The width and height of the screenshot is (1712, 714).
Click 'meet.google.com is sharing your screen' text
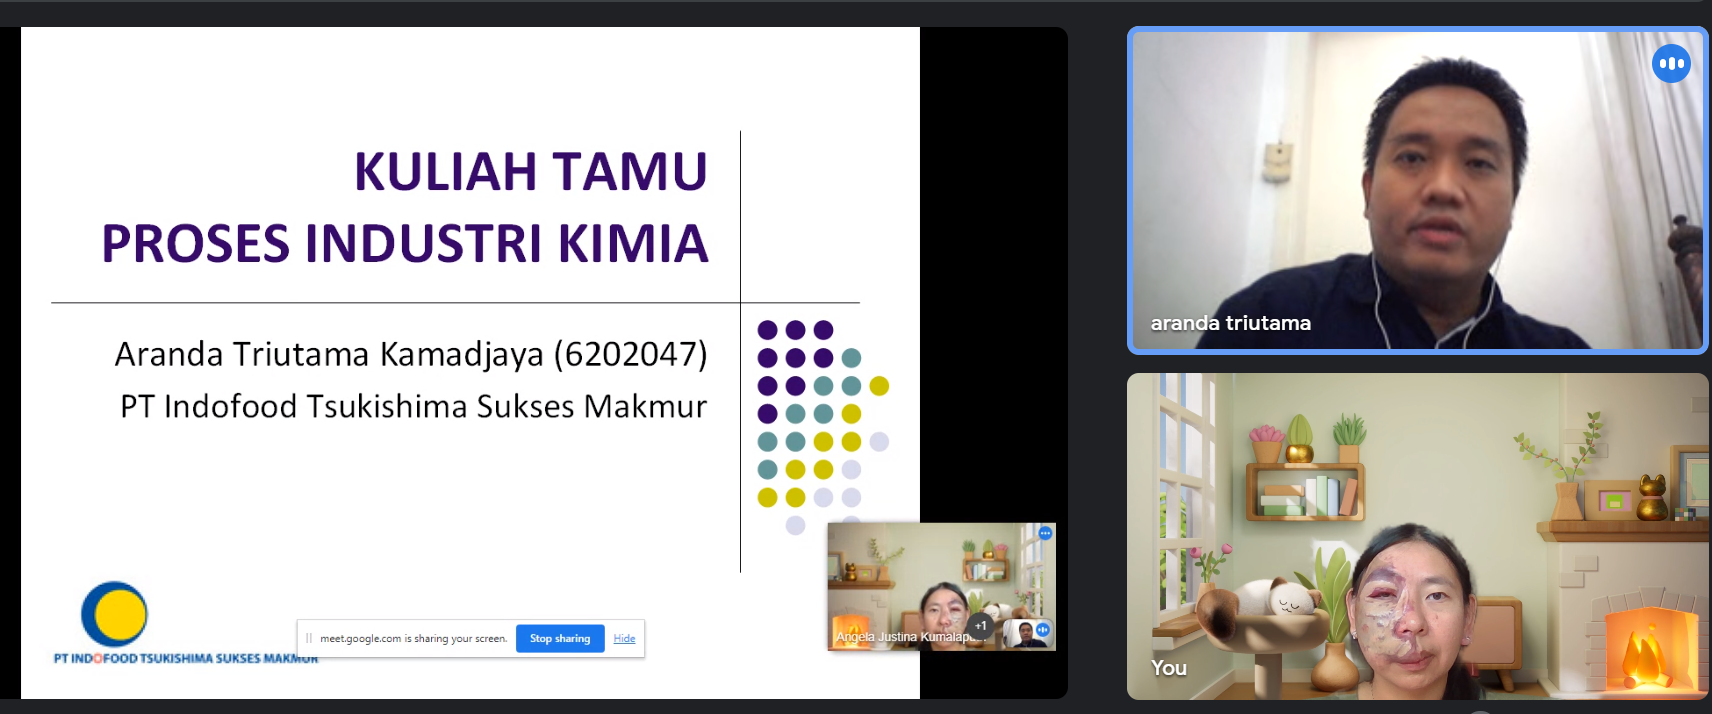[413, 638]
